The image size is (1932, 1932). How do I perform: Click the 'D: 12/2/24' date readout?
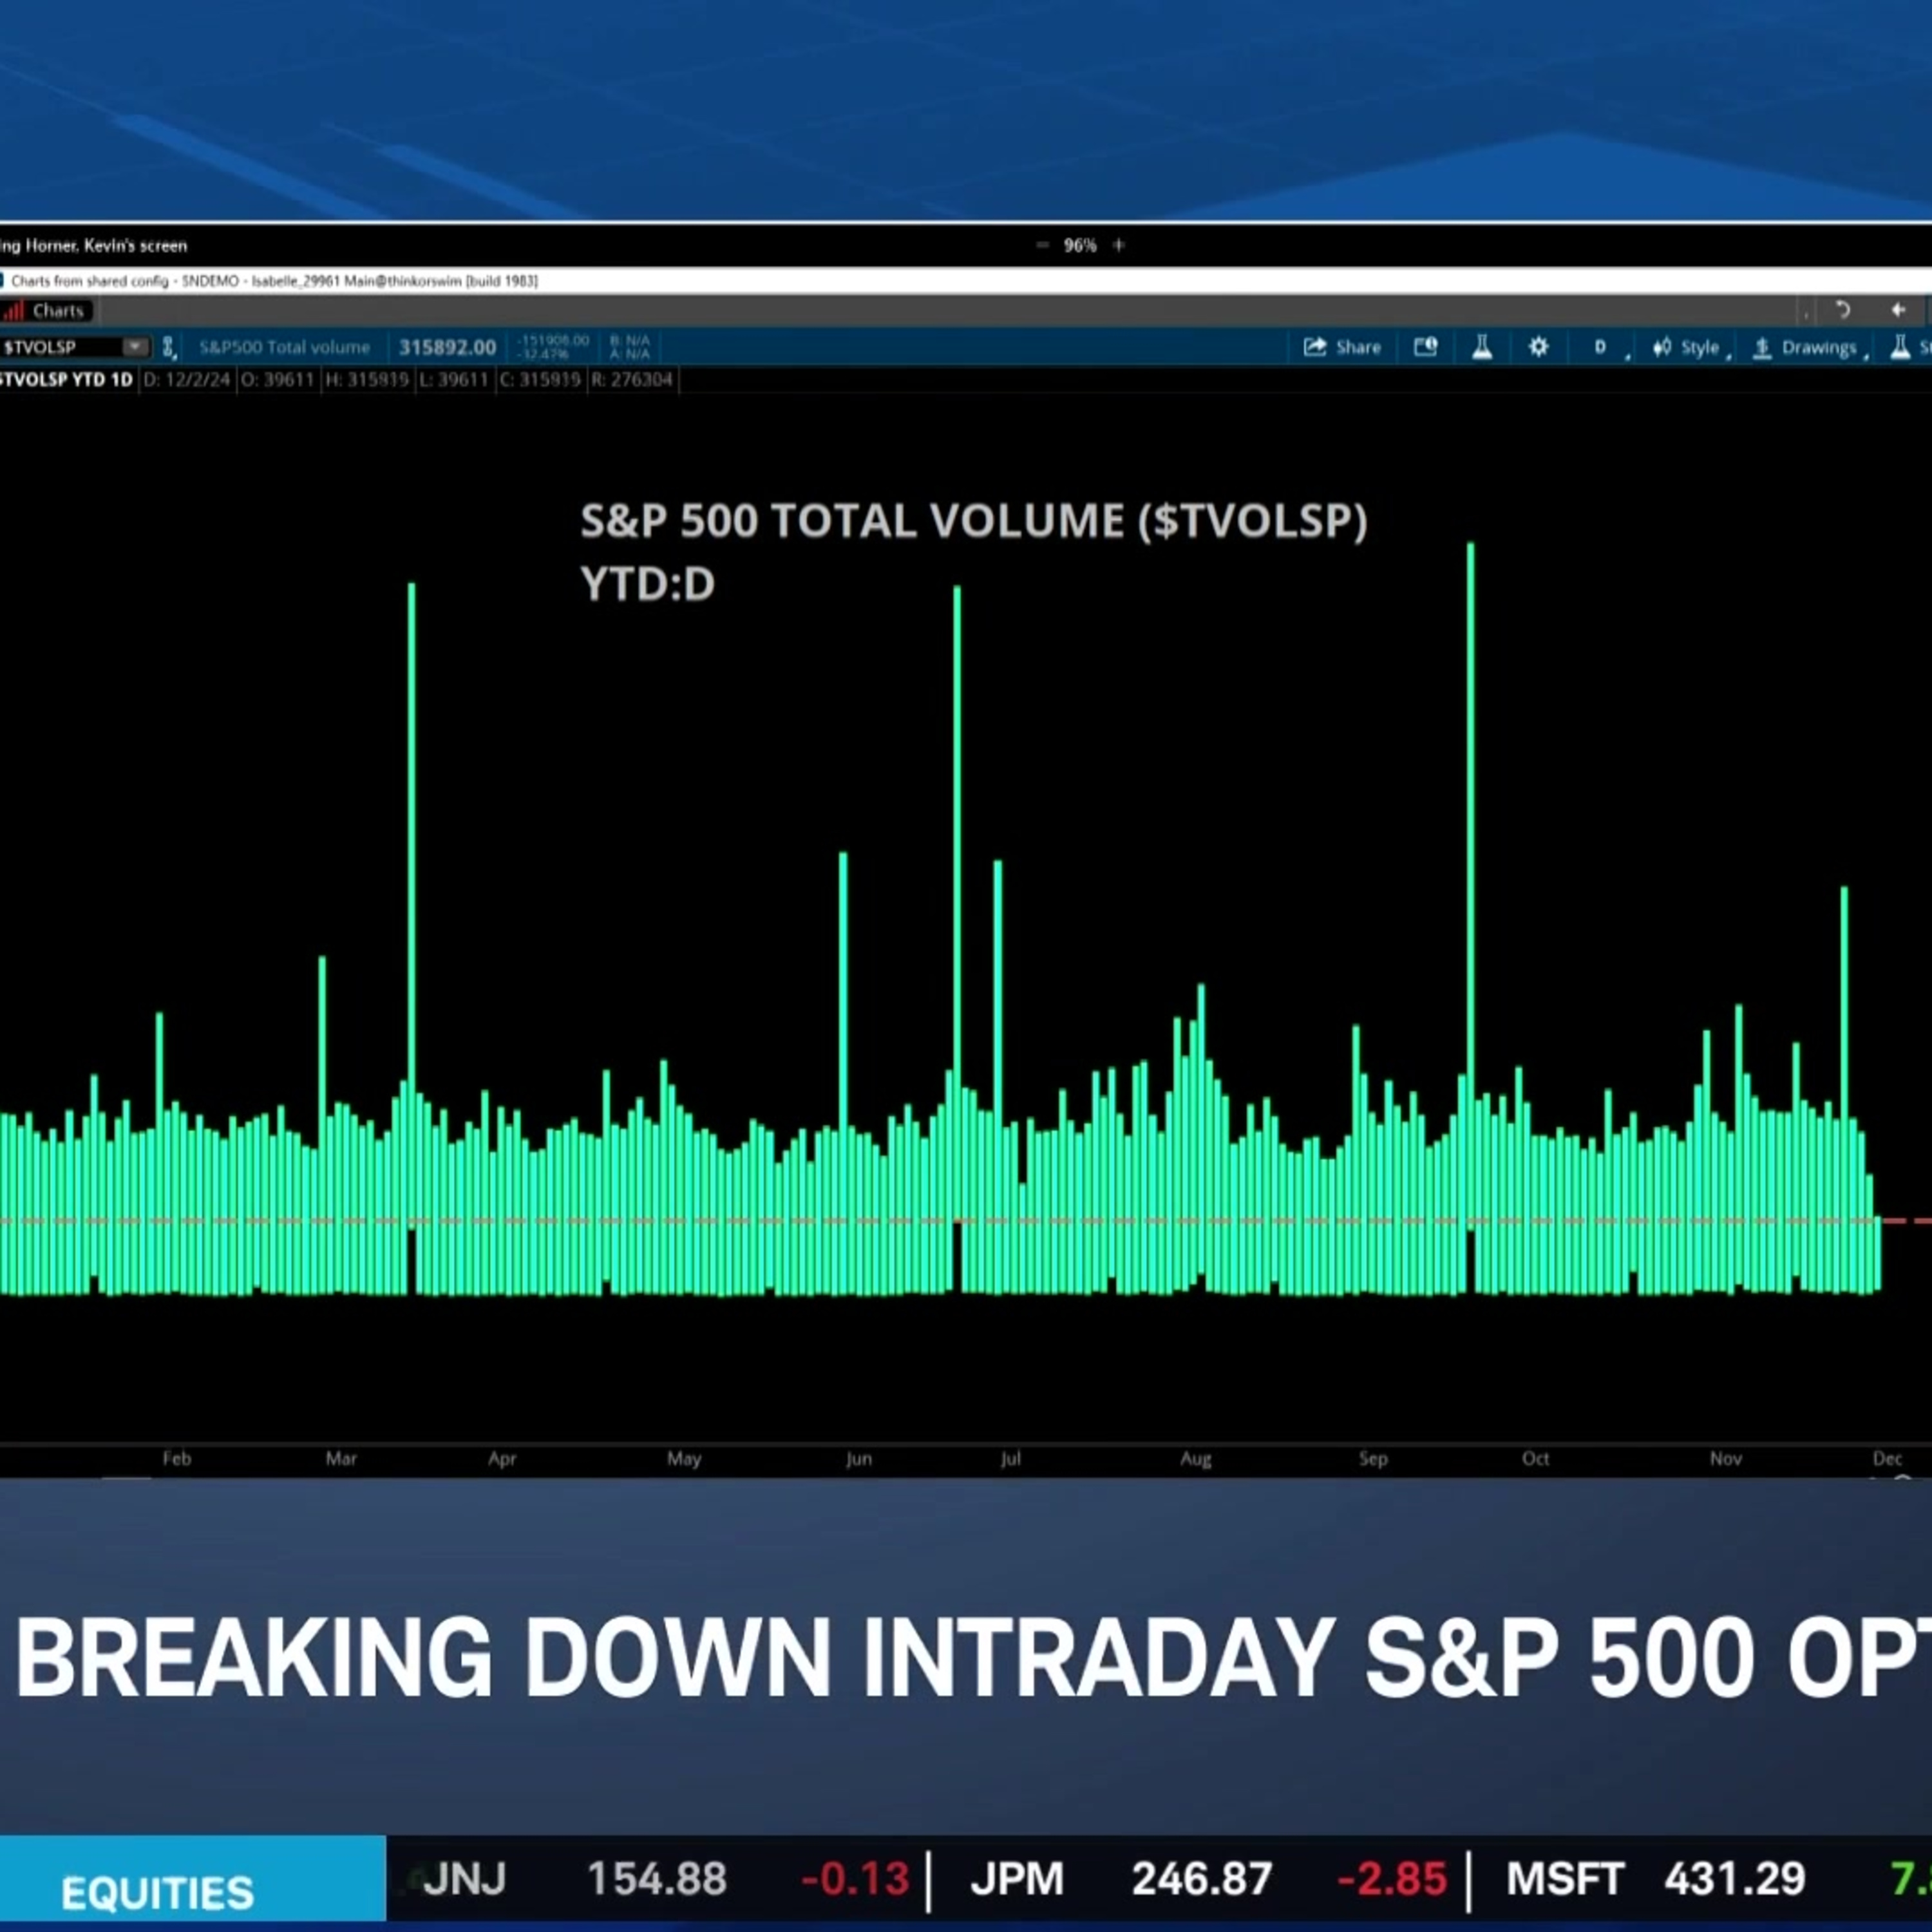(x=187, y=380)
